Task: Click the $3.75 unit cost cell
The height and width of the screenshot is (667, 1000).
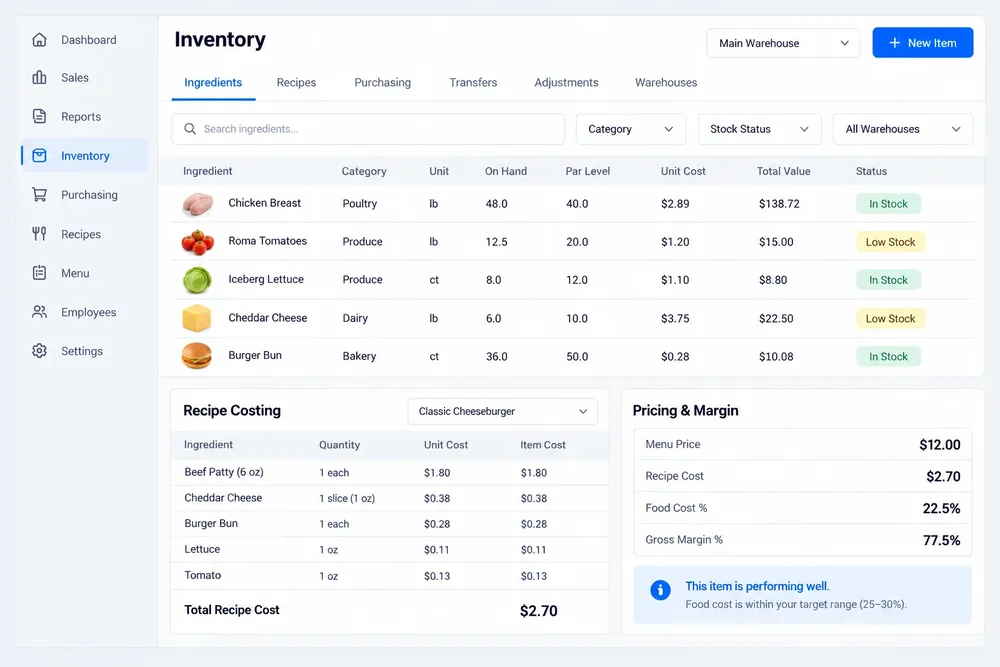Action: tap(675, 318)
